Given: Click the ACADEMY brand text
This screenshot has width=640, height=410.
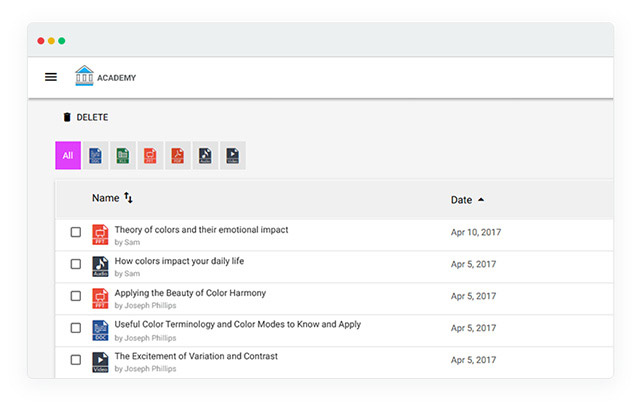Looking at the screenshot, I should point(116,78).
